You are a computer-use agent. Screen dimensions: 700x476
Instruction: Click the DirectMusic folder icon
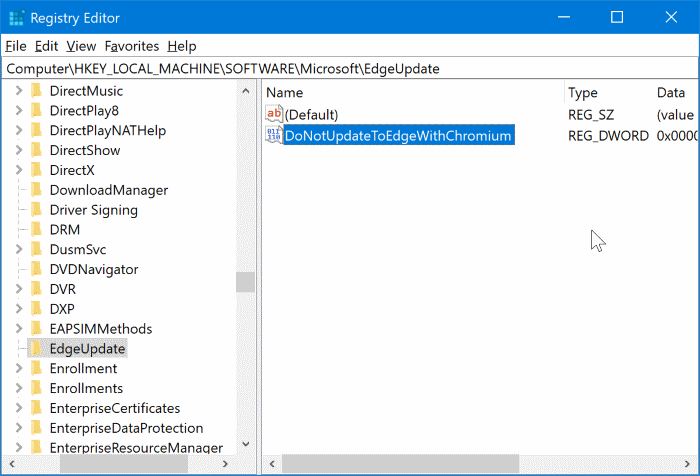(x=37, y=91)
